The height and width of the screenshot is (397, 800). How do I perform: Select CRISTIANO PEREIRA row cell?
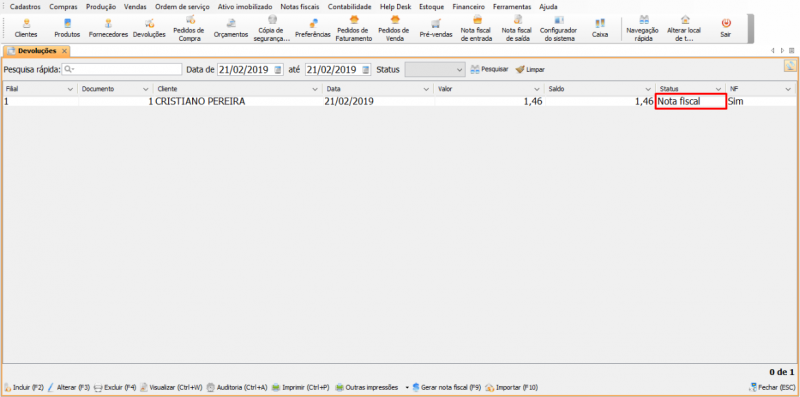click(x=200, y=102)
